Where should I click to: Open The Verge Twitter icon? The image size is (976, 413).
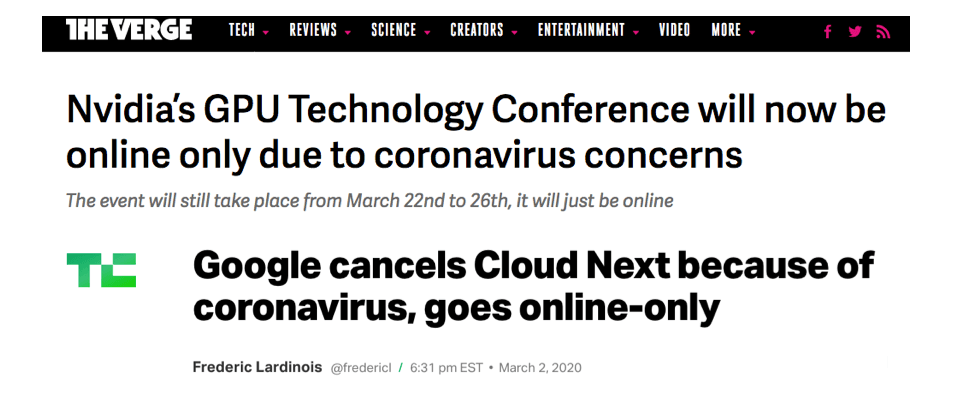[x=855, y=31]
